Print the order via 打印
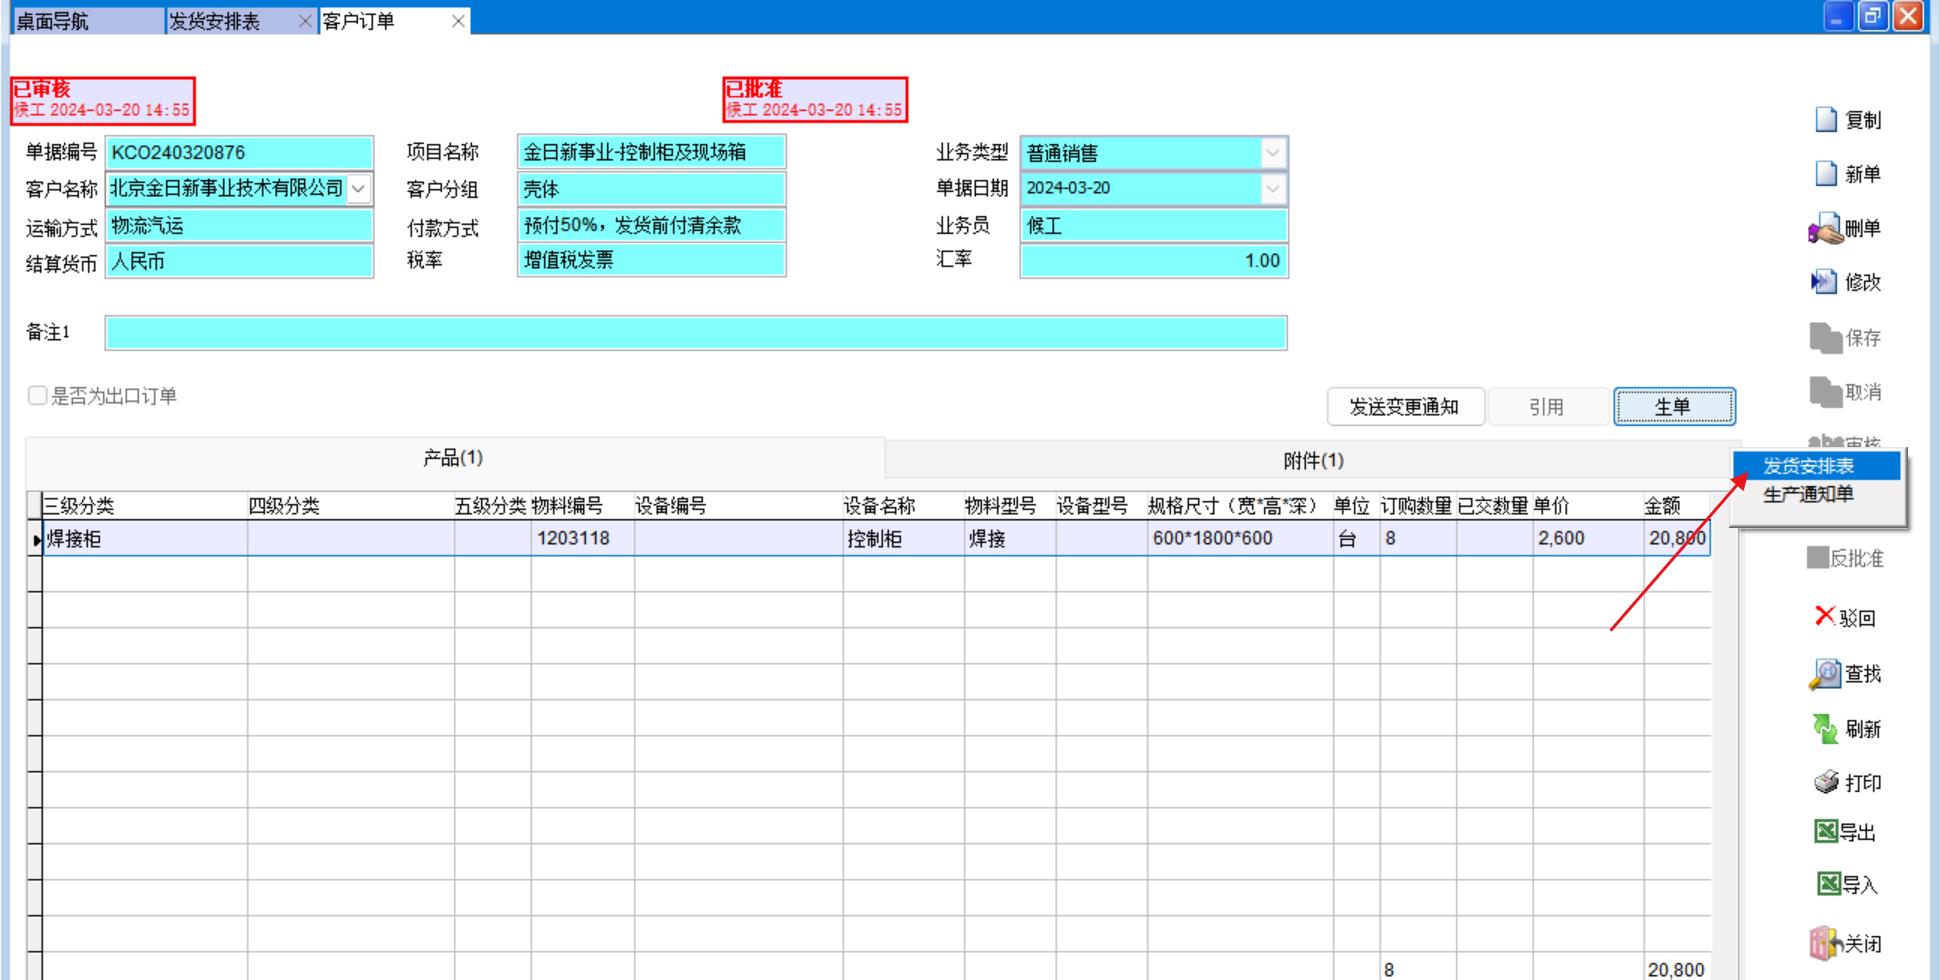Image resolution: width=1939 pixels, height=980 pixels. (x=1826, y=783)
